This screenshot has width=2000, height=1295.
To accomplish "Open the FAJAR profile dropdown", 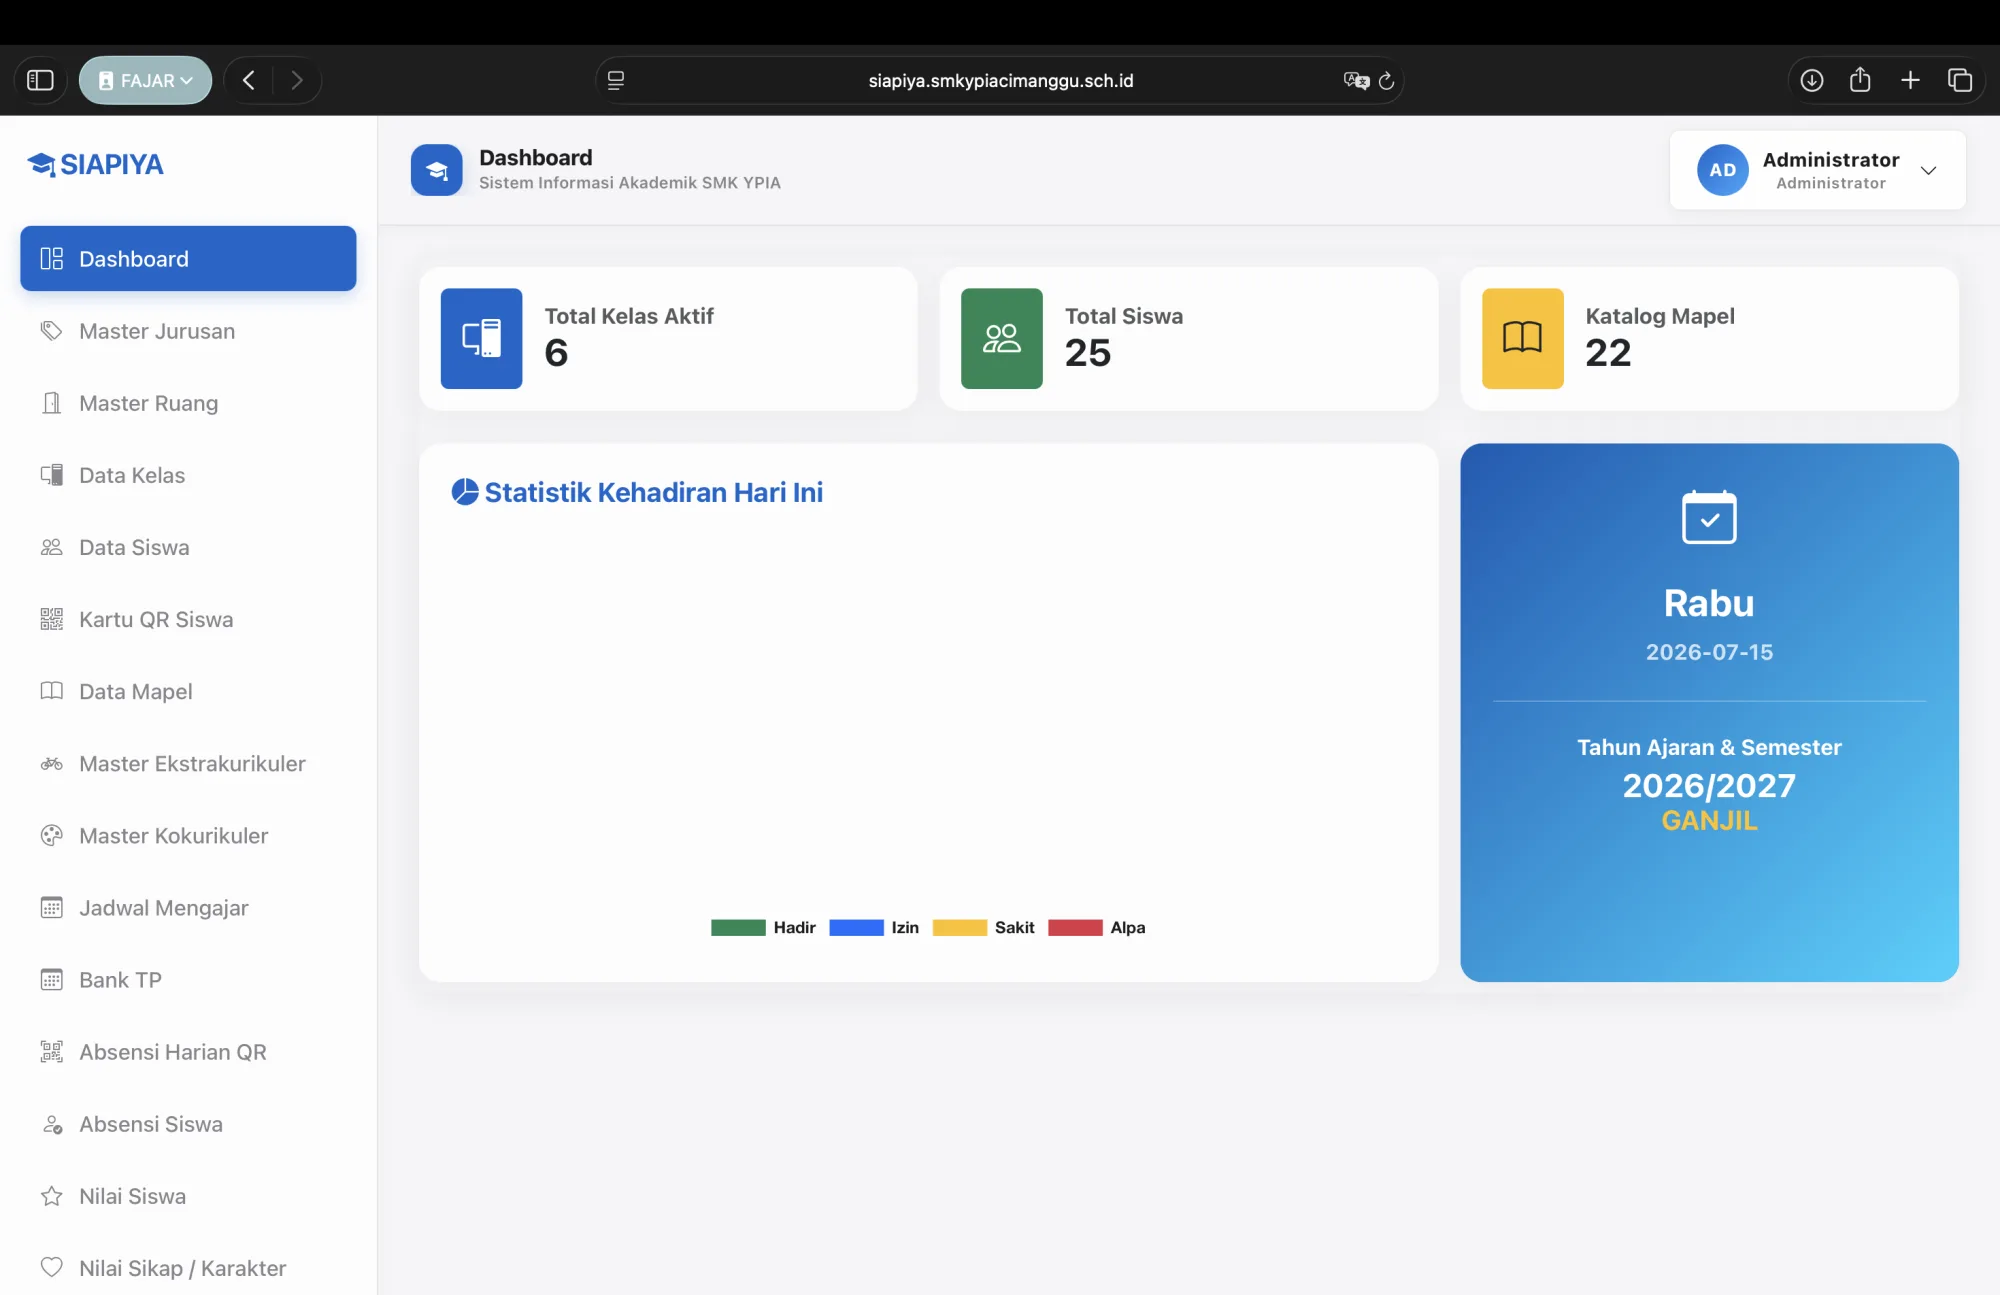I will (146, 80).
